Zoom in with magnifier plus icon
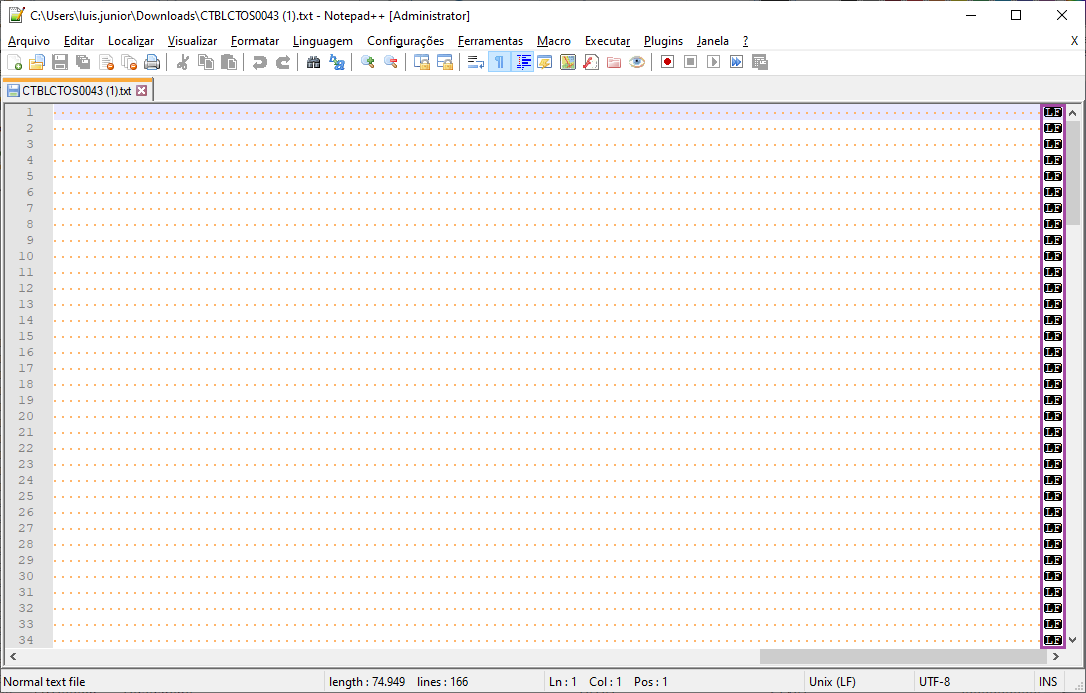This screenshot has width=1086, height=693. pyautogui.click(x=368, y=62)
